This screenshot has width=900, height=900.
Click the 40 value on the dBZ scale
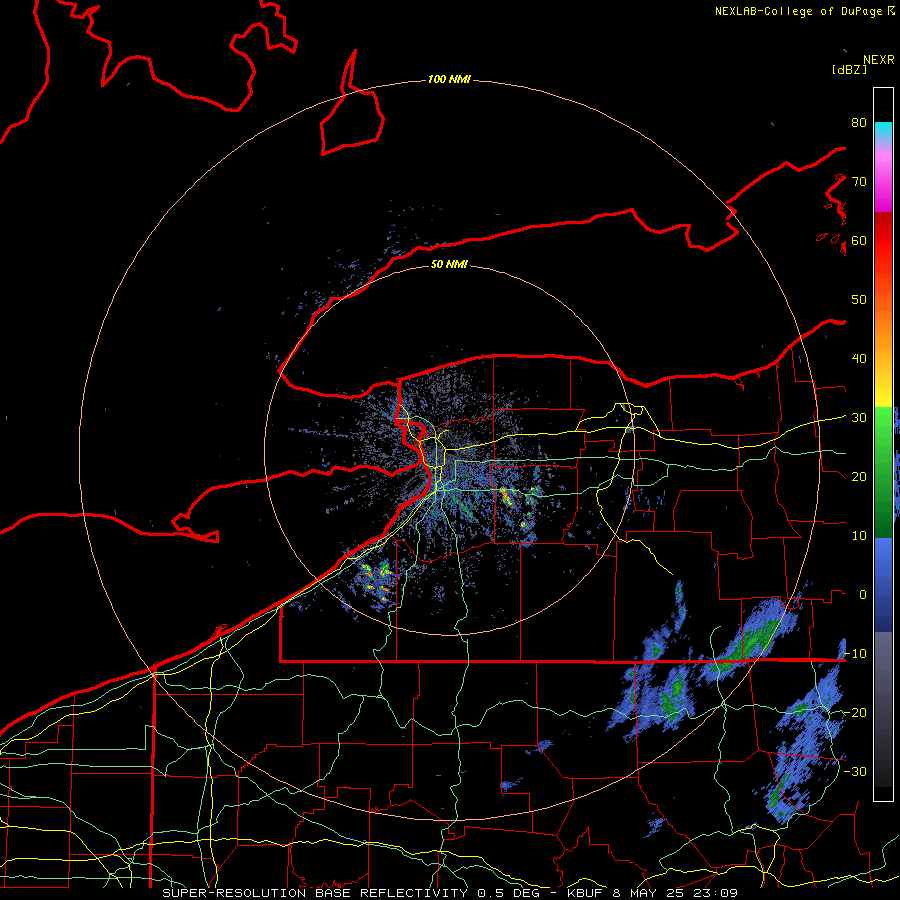coord(859,359)
